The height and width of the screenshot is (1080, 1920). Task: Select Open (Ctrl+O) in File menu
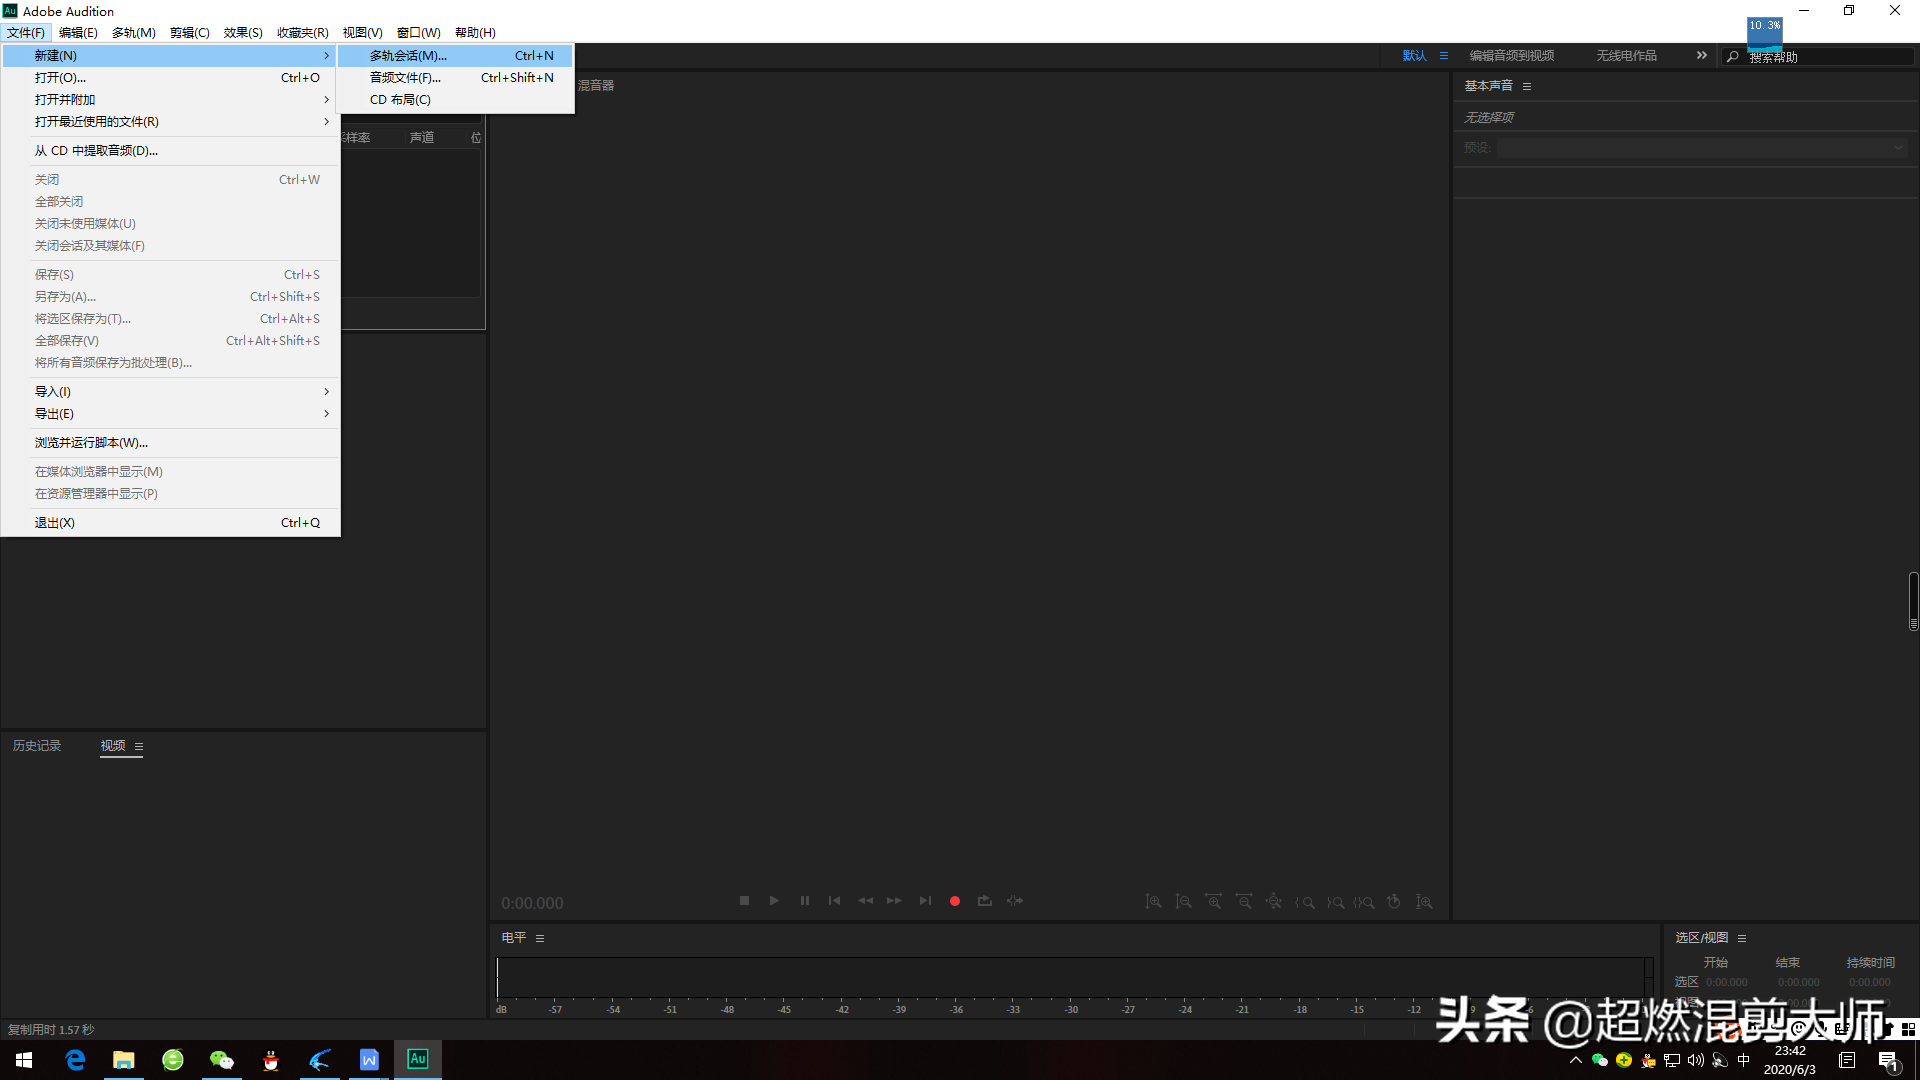click(171, 78)
